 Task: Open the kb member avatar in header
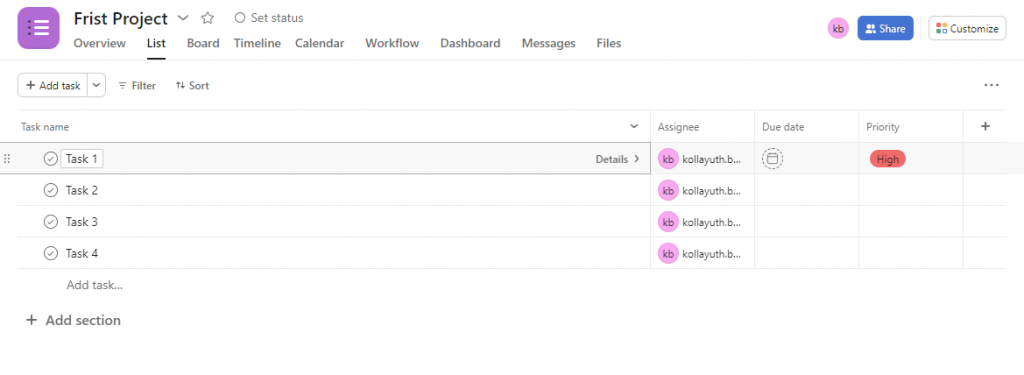838,28
